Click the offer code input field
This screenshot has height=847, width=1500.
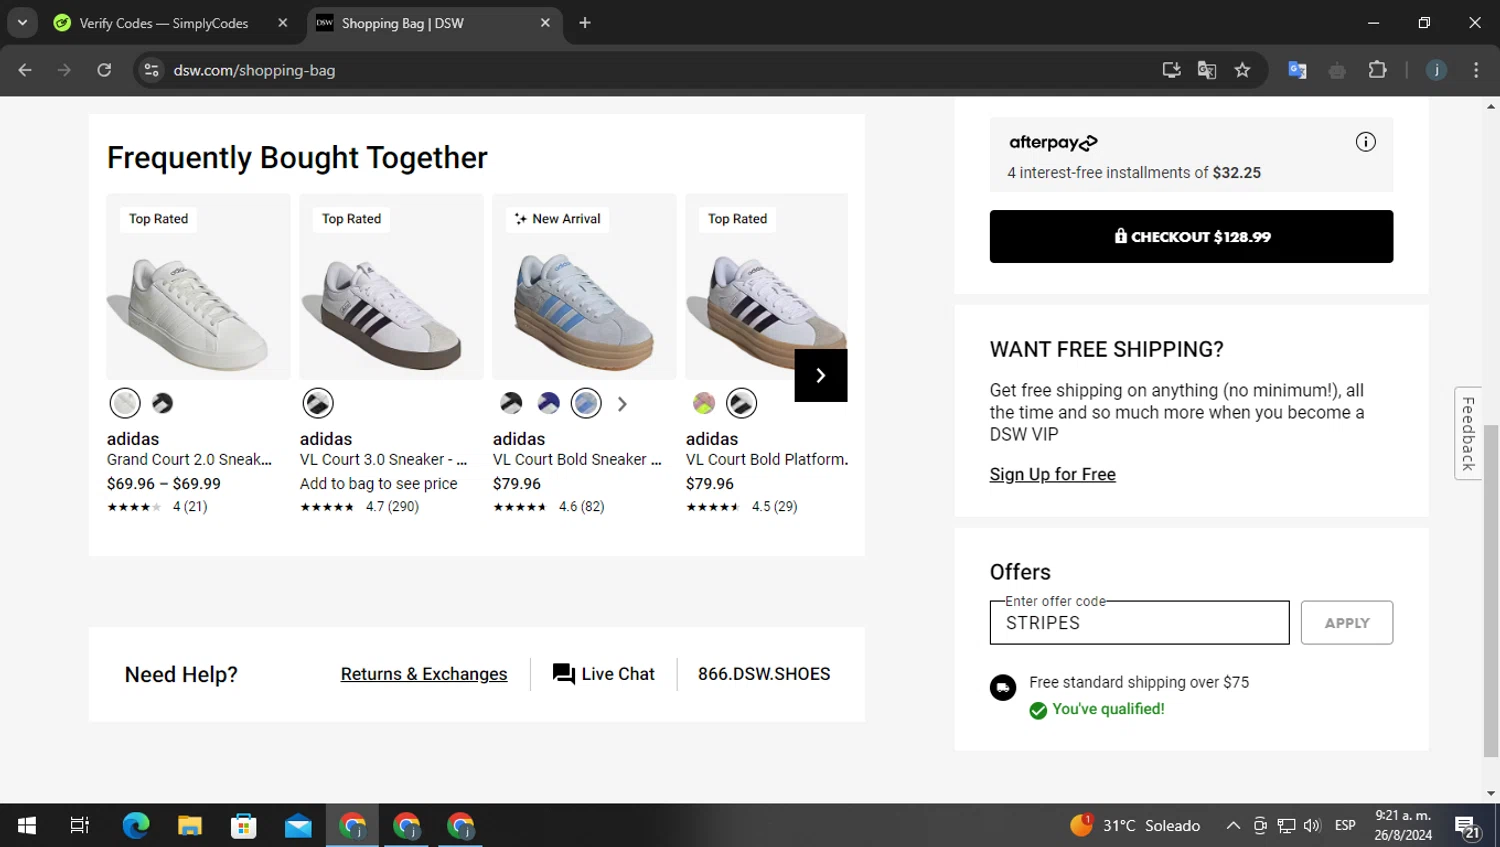[1139, 623]
